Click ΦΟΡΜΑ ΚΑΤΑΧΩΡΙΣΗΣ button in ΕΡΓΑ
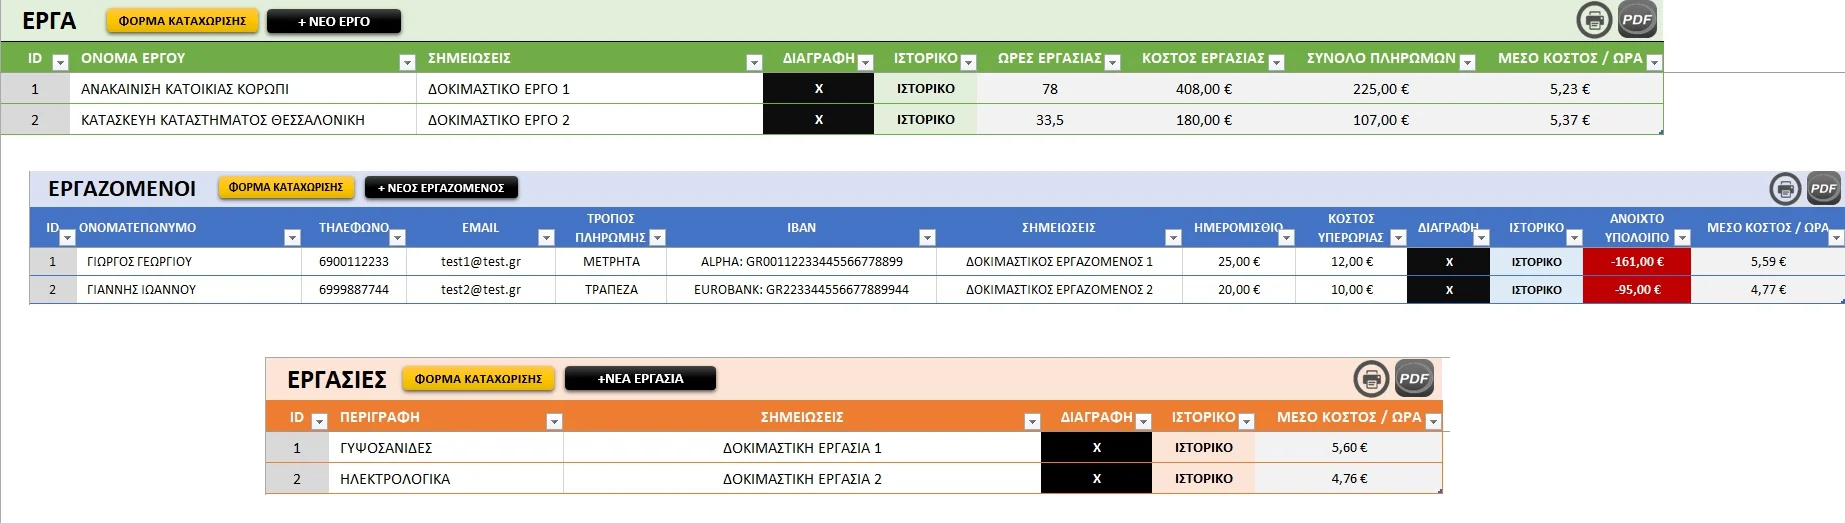 click(182, 21)
